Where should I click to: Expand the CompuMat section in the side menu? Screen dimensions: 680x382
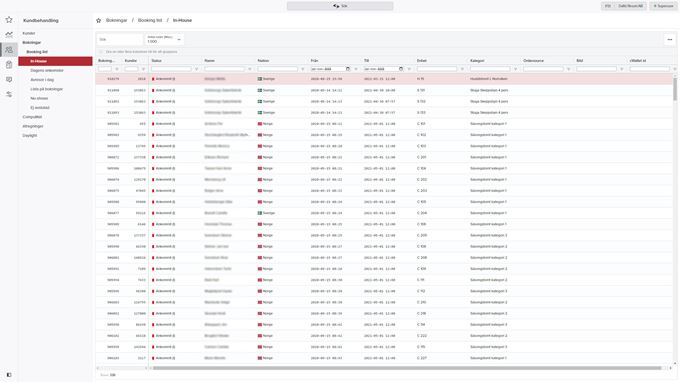pyautogui.click(x=32, y=117)
